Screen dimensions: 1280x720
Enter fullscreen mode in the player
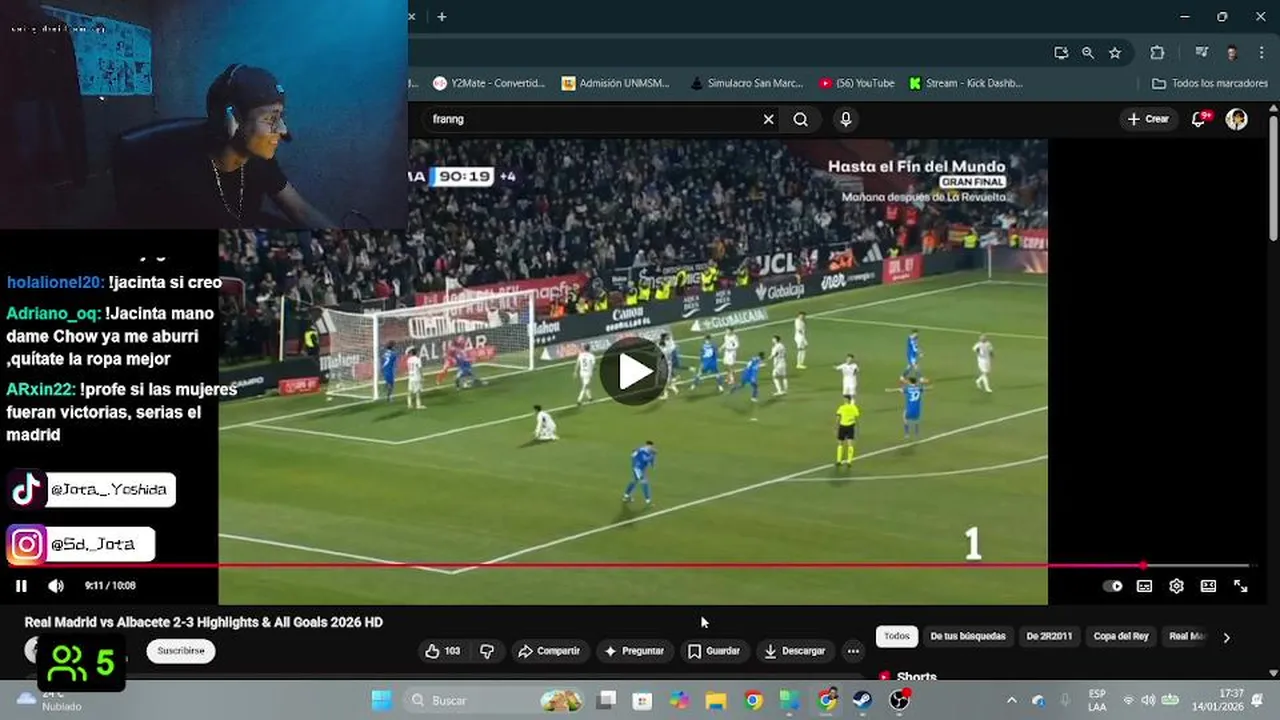pyautogui.click(x=1240, y=586)
